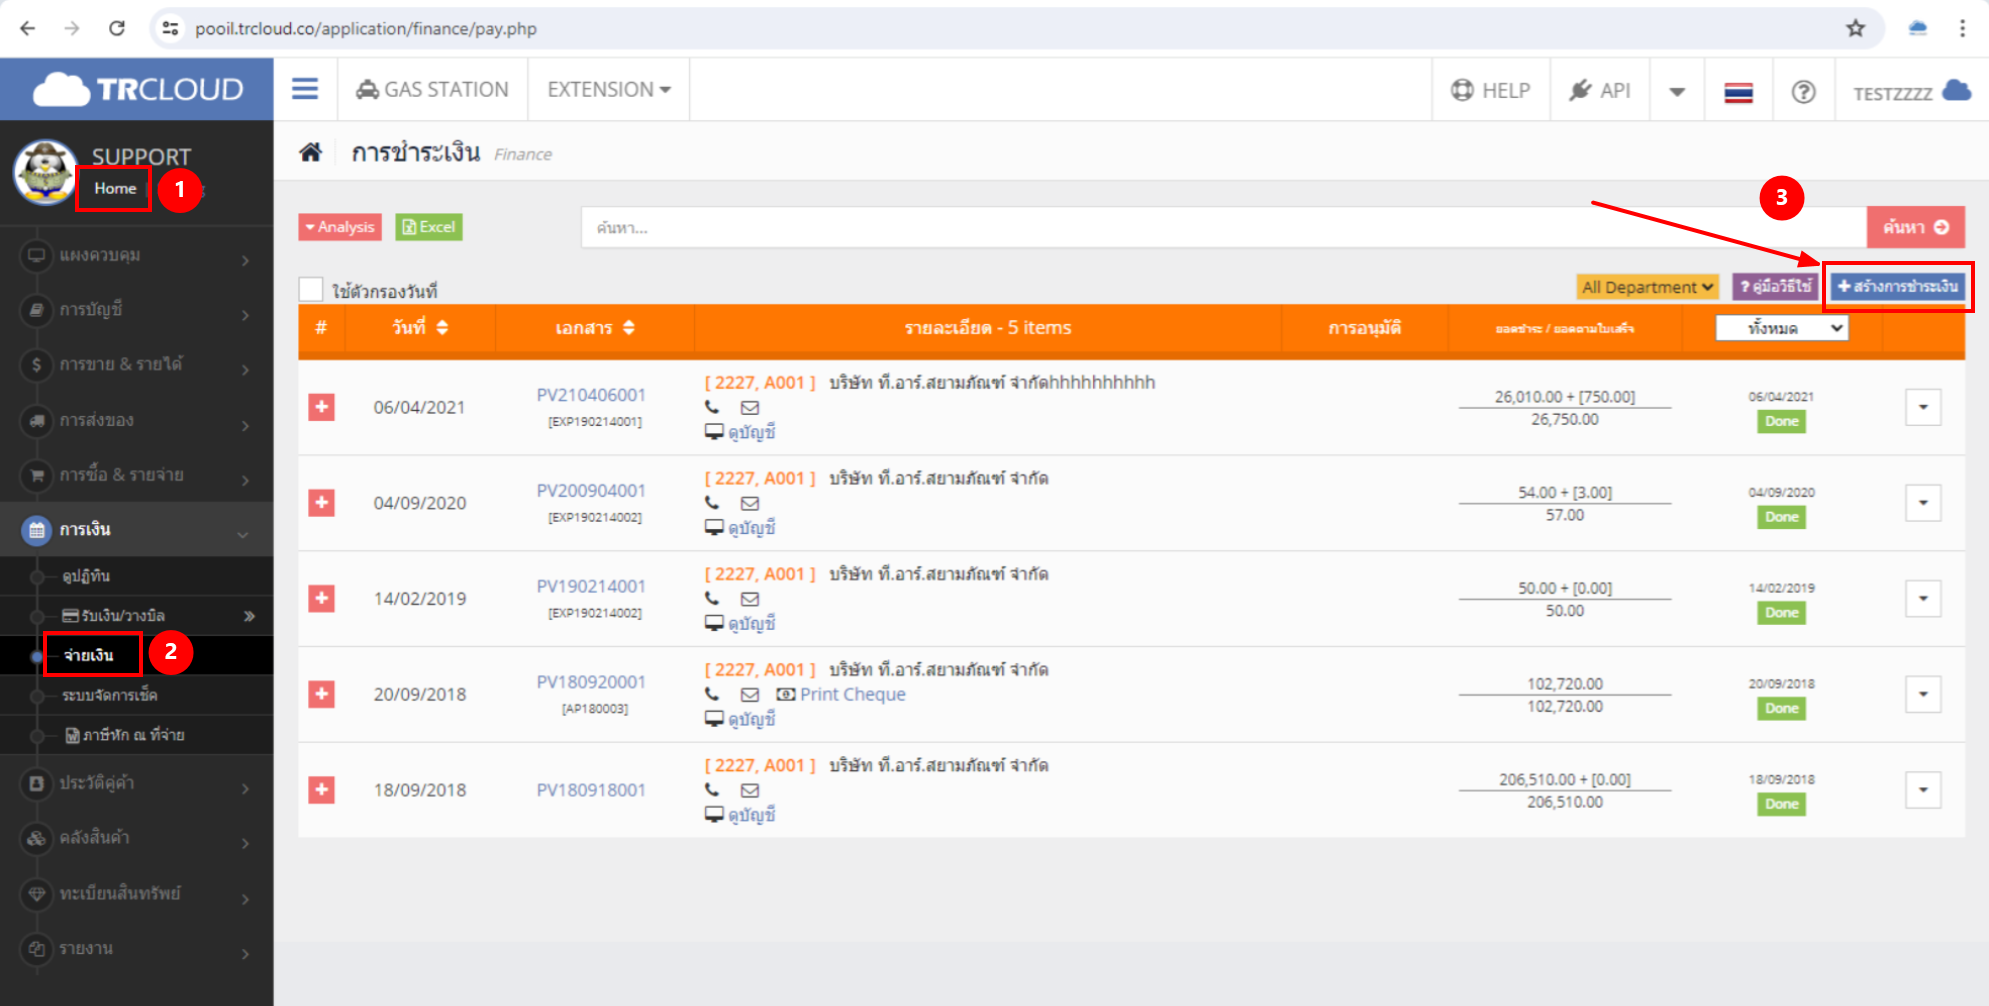Expand การส่งของ sidebar menu
This screenshot has width=1989, height=1006.
tap(136, 420)
